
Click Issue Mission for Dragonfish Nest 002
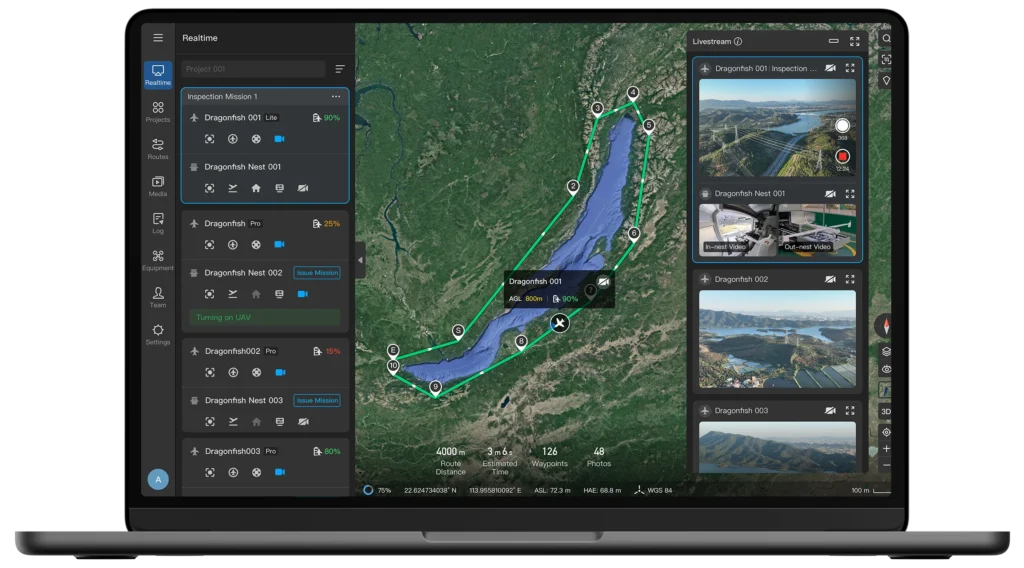click(x=317, y=273)
